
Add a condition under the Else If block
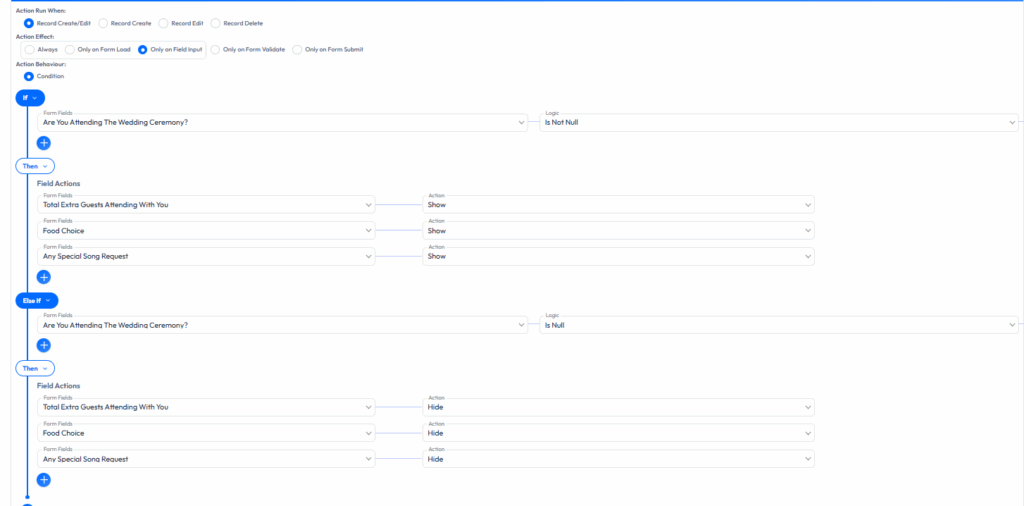coord(44,345)
